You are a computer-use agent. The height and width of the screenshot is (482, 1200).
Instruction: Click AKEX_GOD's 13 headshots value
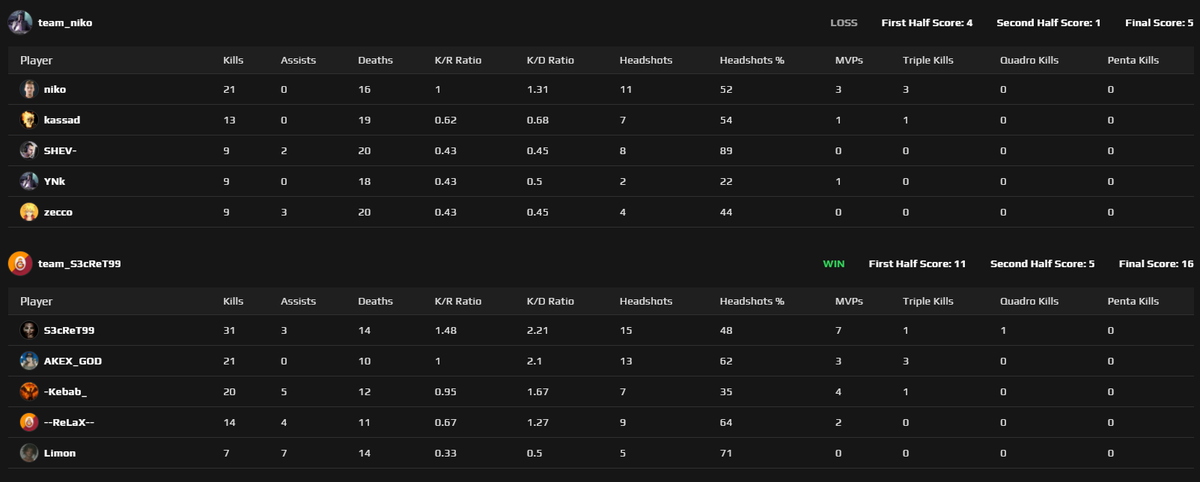coord(626,361)
